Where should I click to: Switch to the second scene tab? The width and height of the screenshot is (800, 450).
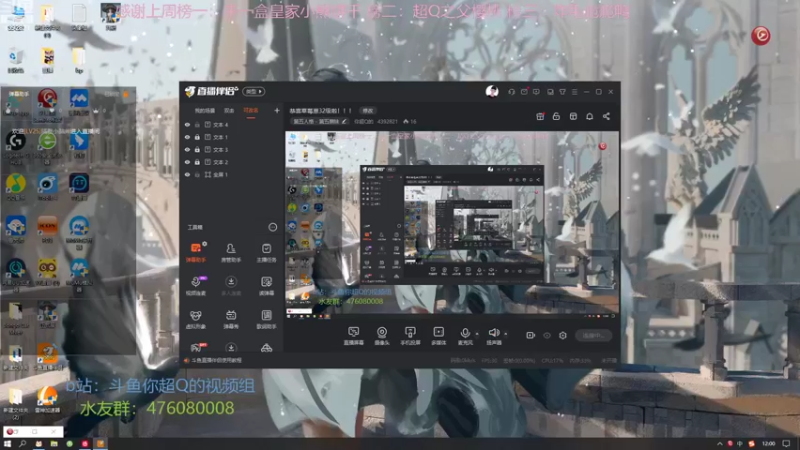(229, 111)
